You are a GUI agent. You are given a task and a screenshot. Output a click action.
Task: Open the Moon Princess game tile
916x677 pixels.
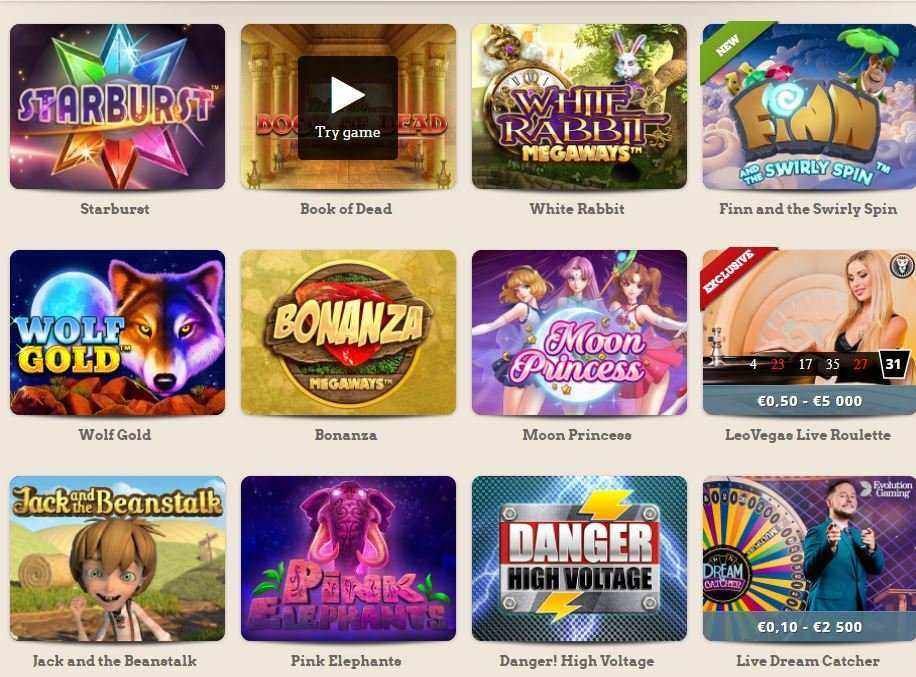(x=580, y=332)
